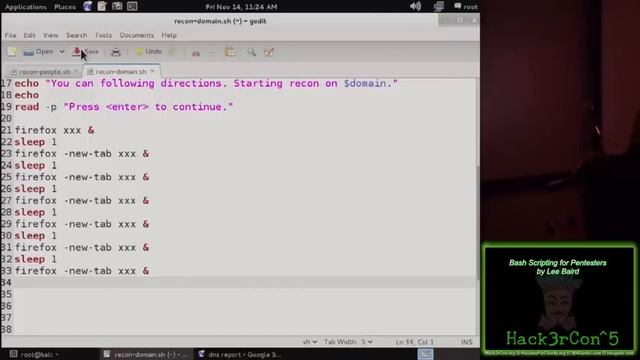This screenshot has width=640, height=360.
Task: Save the recon-domain.sh file
Action: 85,52
